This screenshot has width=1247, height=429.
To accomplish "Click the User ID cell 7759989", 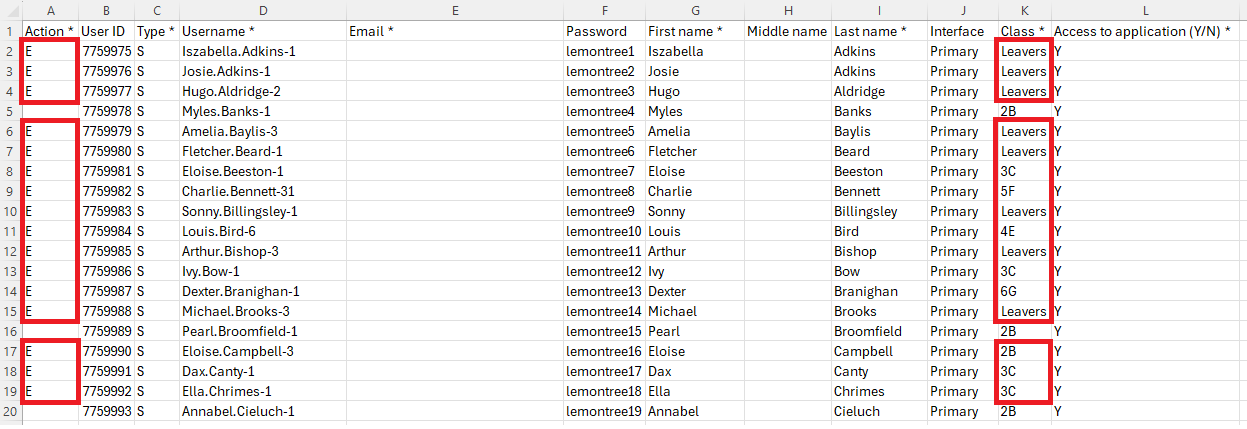I will click(106, 331).
